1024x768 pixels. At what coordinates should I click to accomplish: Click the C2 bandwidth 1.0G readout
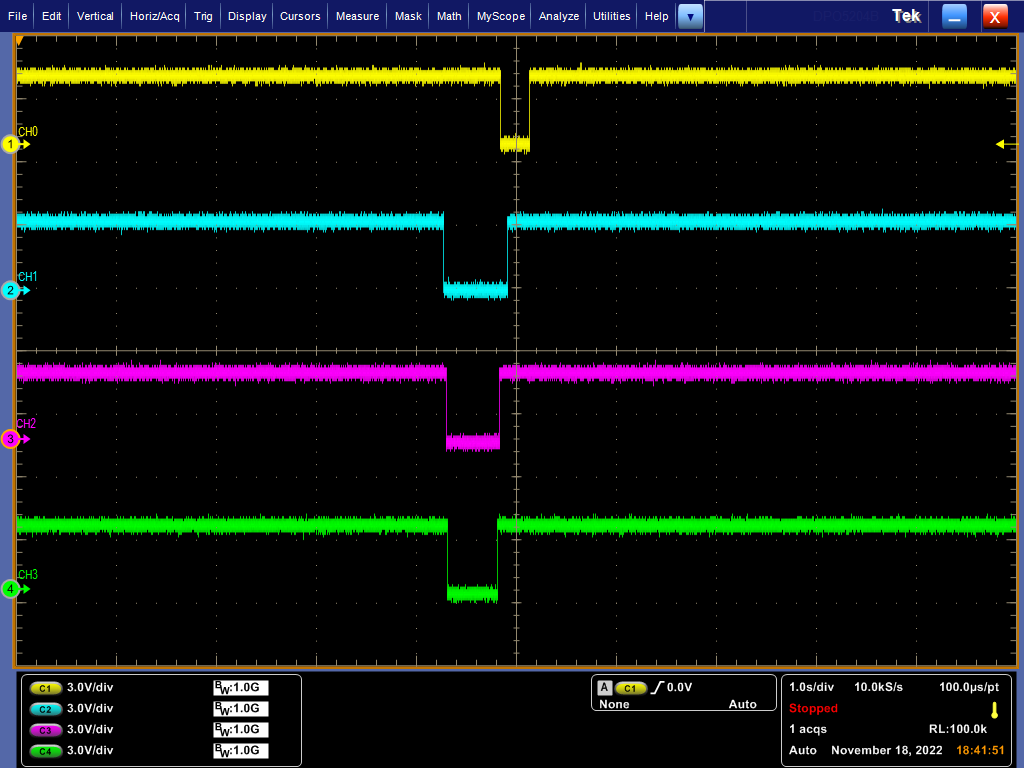point(241,709)
